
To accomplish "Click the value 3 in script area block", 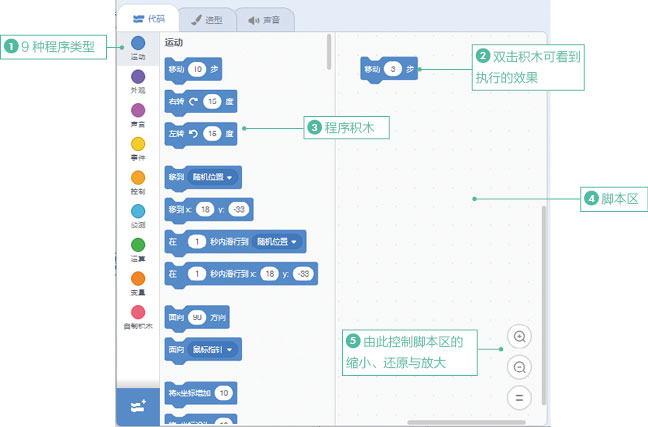I will pyautogui.click(x=393, y=69).
